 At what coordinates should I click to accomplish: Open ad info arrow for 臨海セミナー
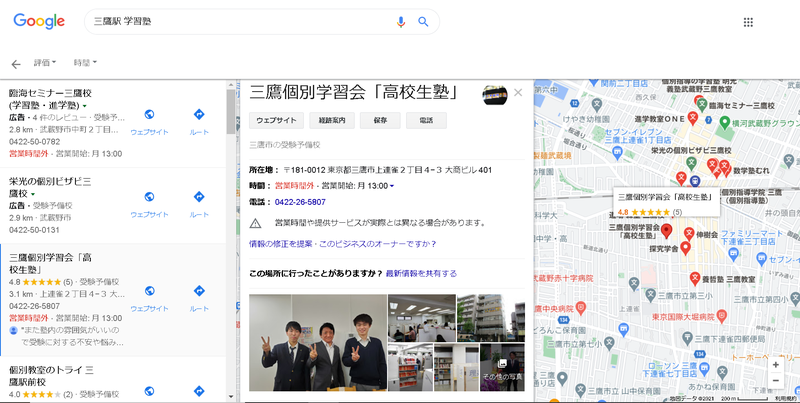click(x=84, y=106)
